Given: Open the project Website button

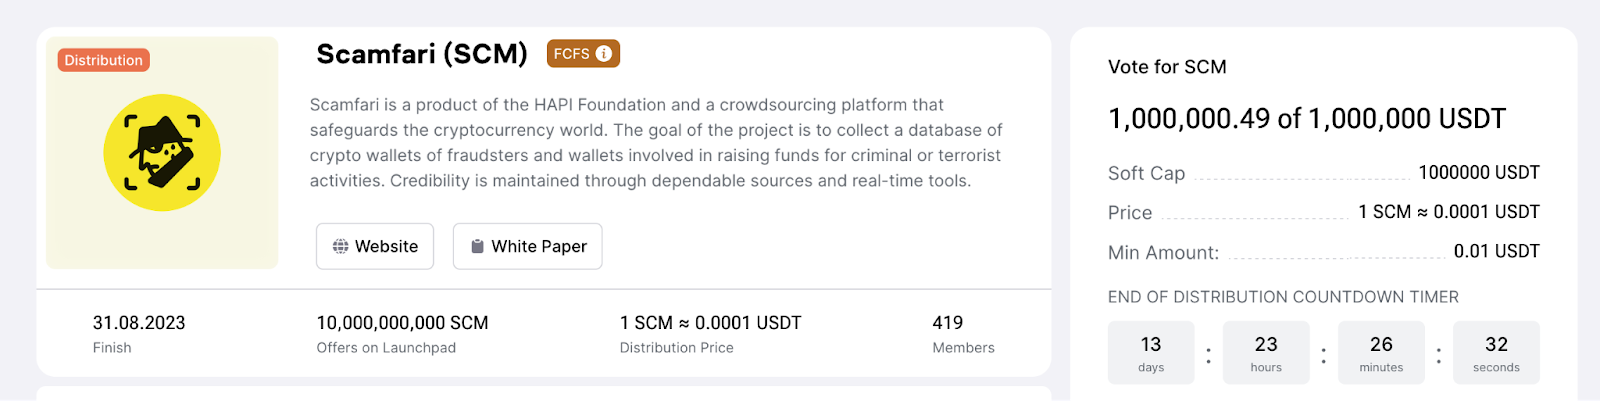Looking at the screenshot, I should (x=375, y=246).
